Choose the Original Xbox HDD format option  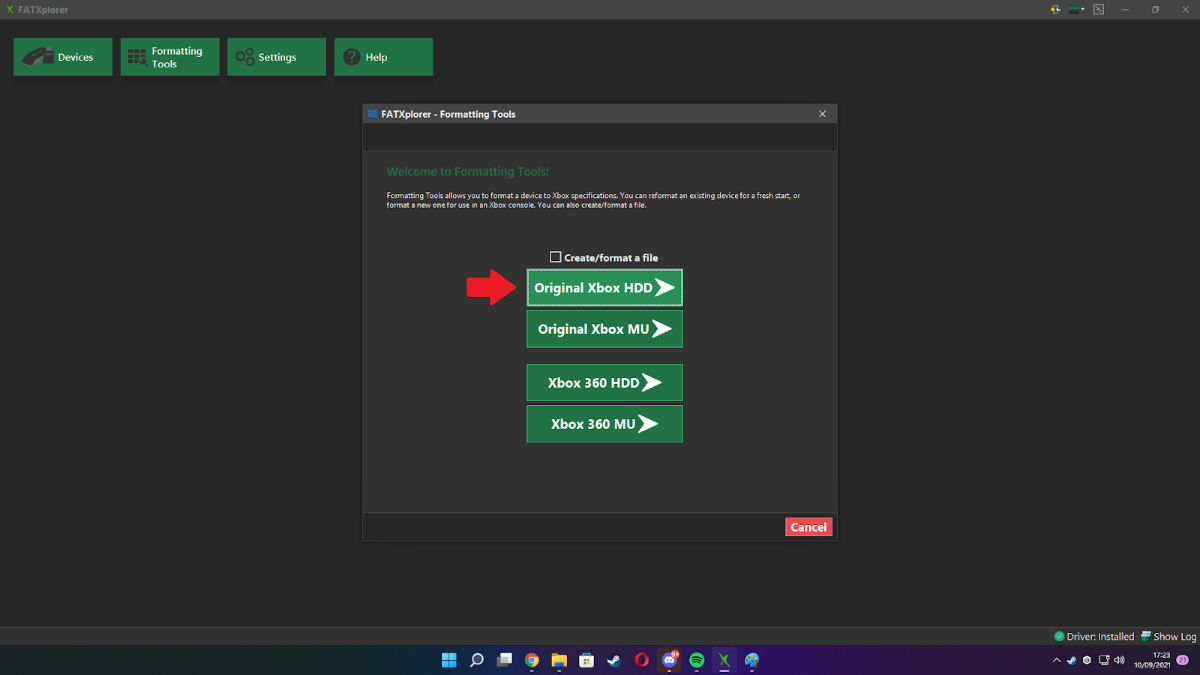click(605, 288)
